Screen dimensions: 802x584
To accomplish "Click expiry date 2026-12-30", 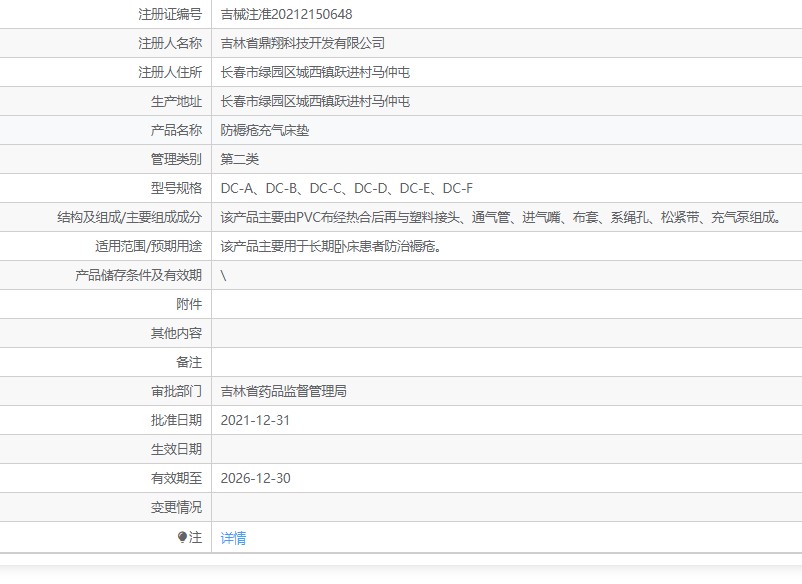I will coord(255,478).
